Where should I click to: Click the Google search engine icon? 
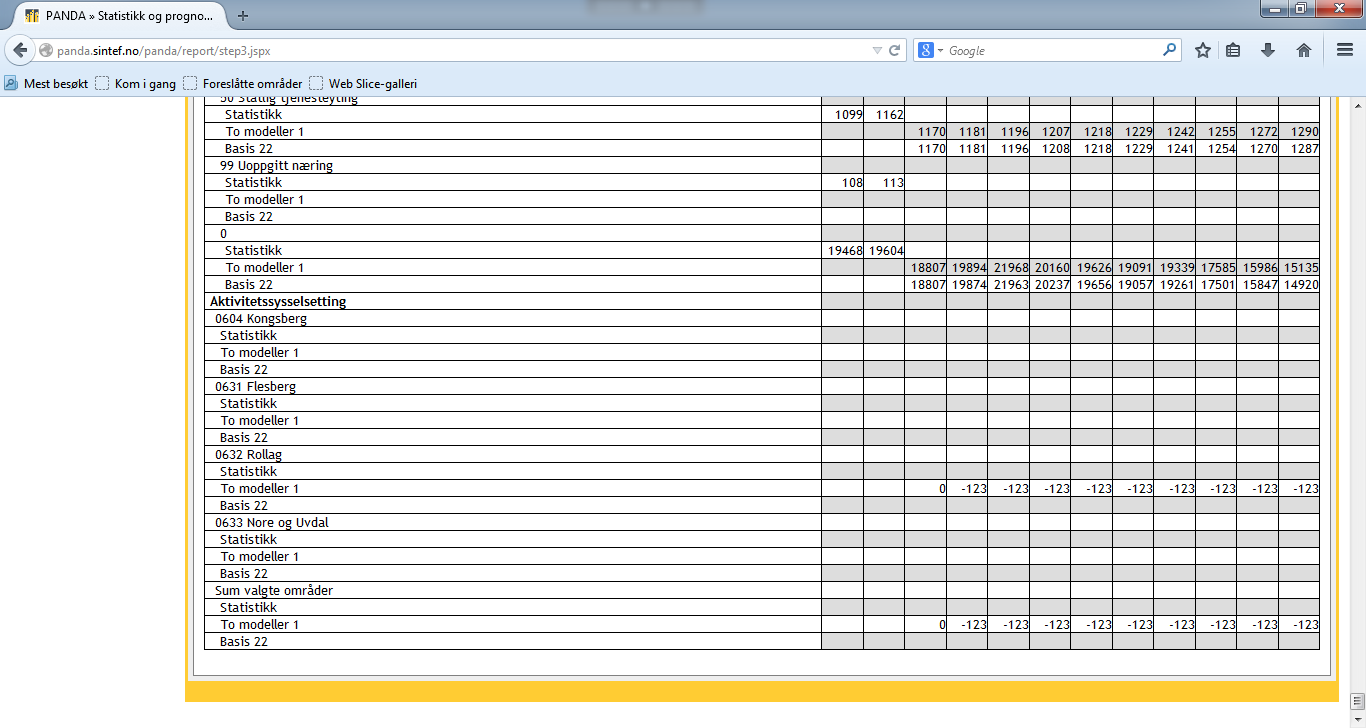[925, 50]
